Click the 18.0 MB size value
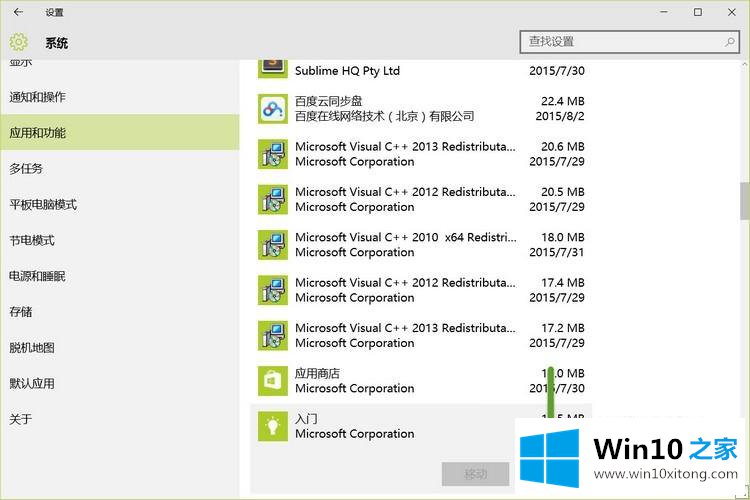Image resolution: width=750 pixels, height=500 pixels. pyautogui.click(x=562, y=237)
